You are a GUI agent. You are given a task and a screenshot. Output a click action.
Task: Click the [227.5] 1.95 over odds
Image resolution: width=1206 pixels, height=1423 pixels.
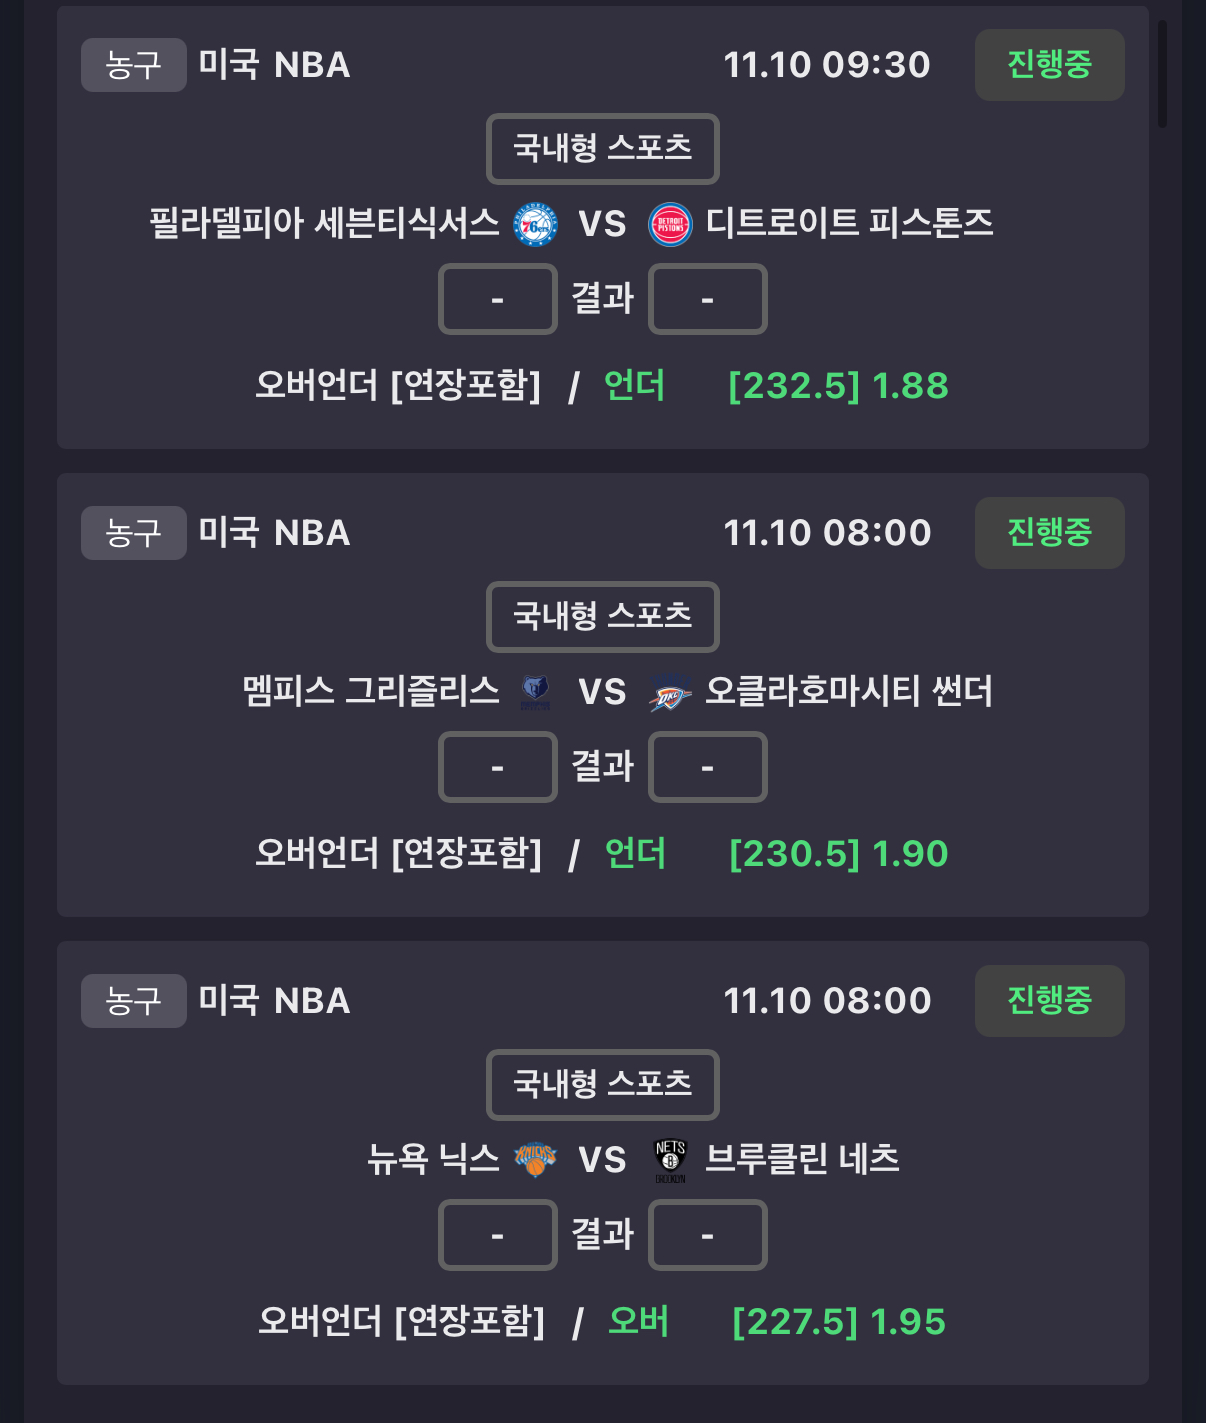click(838, 1322)
